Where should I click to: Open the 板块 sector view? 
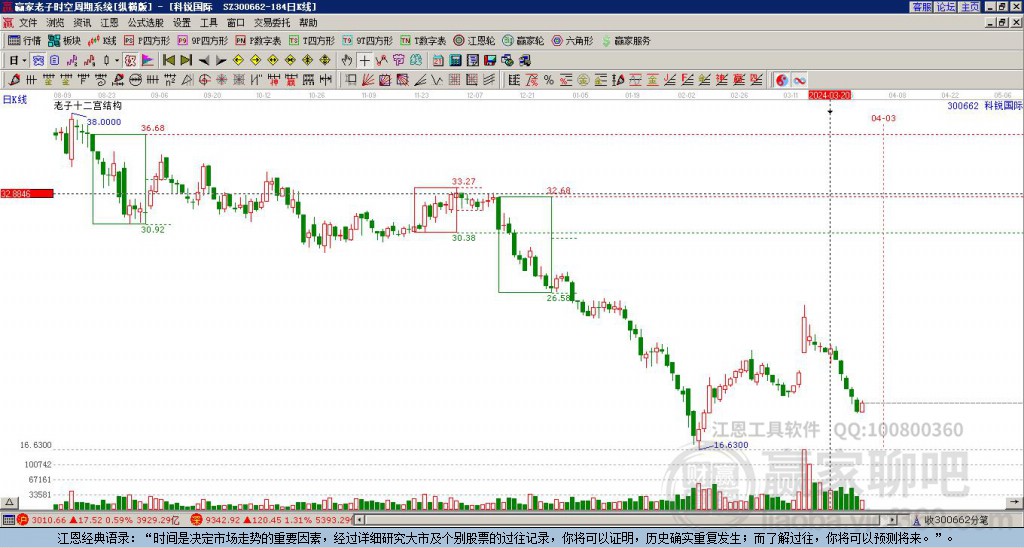64,40
